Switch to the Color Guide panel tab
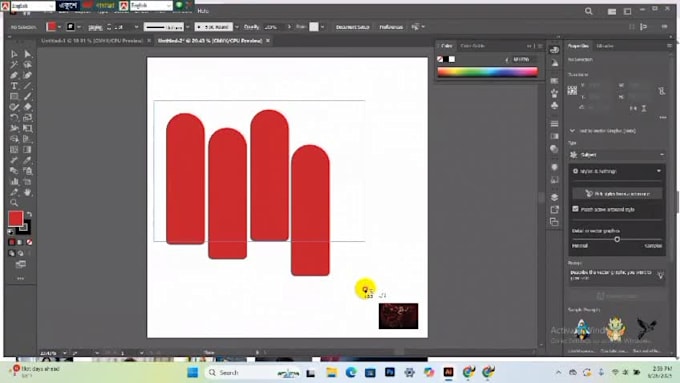 pos(472,46)
